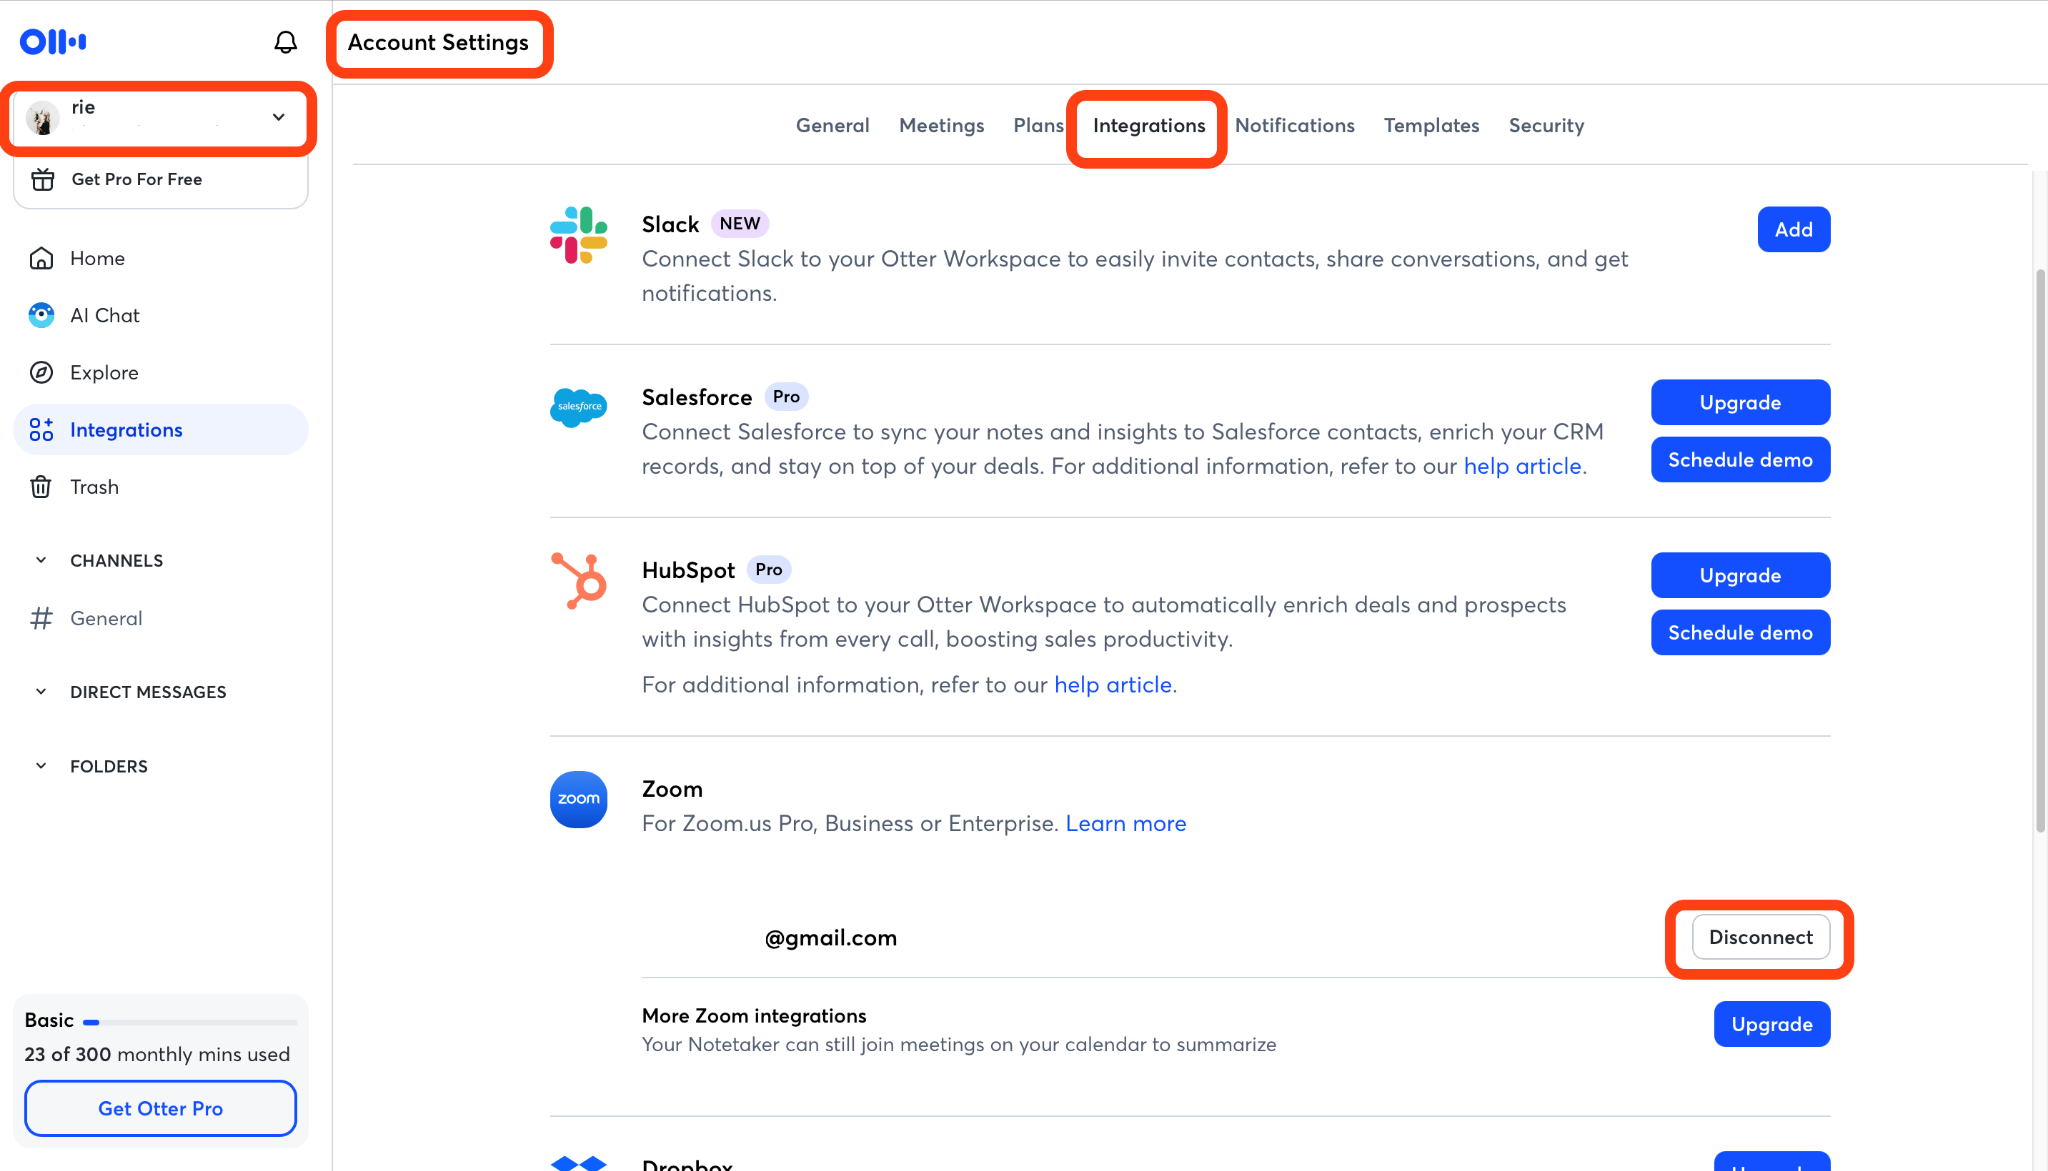Screen dimensions: 2048x1171
Task: Click the Zoom logo icon
Action: pyautogui.click(x=579, y=799)
